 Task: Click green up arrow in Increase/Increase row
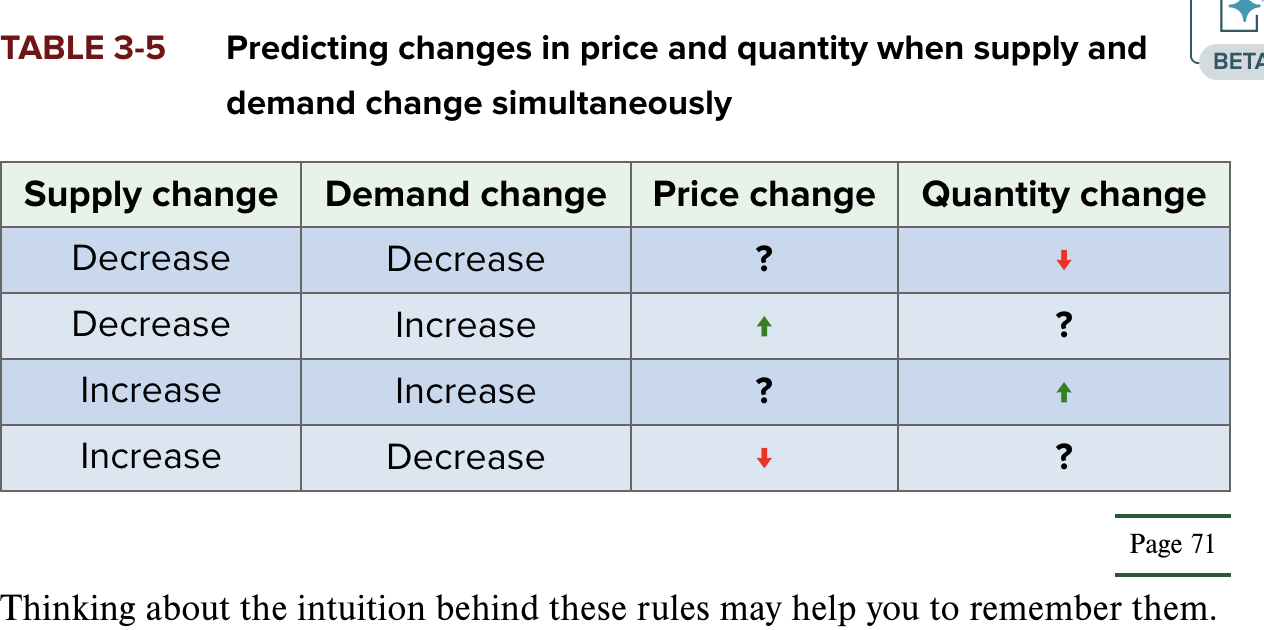click(x=1064, y=392)
